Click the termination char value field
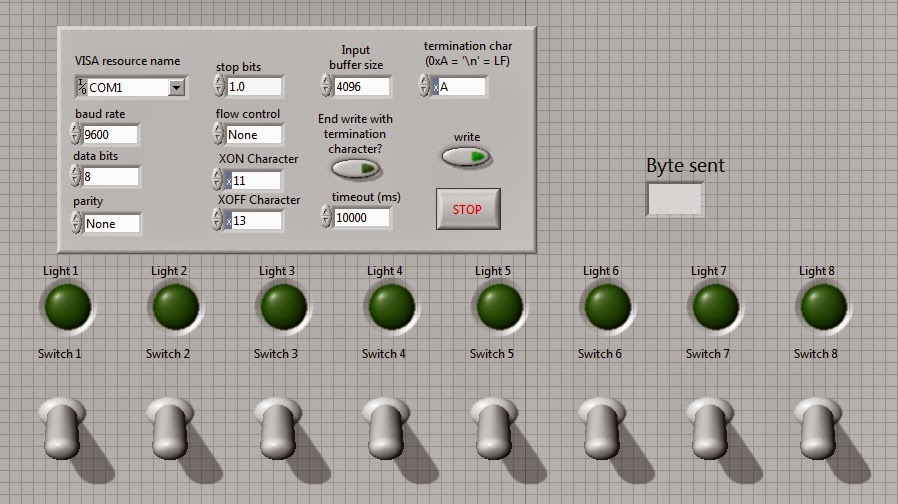This screenshot has height=504, width=898. pos(462,86)
